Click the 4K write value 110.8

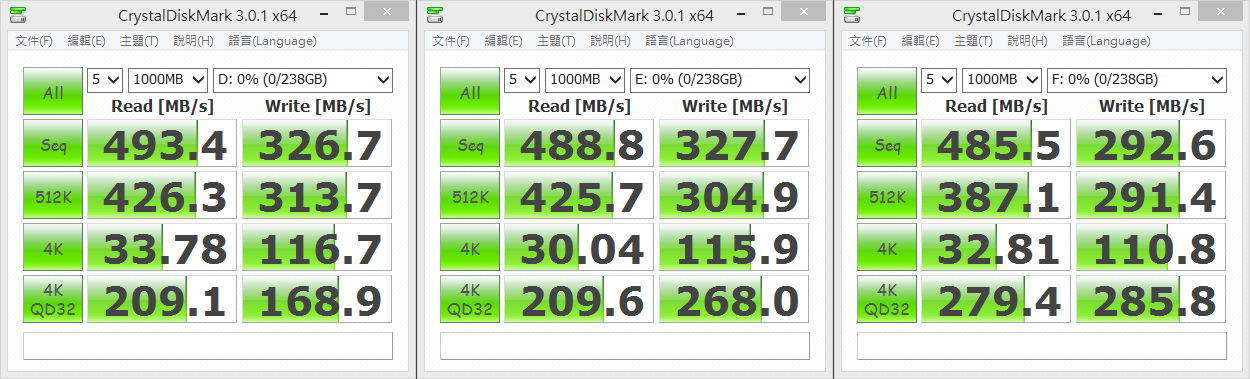point(1151,248)
